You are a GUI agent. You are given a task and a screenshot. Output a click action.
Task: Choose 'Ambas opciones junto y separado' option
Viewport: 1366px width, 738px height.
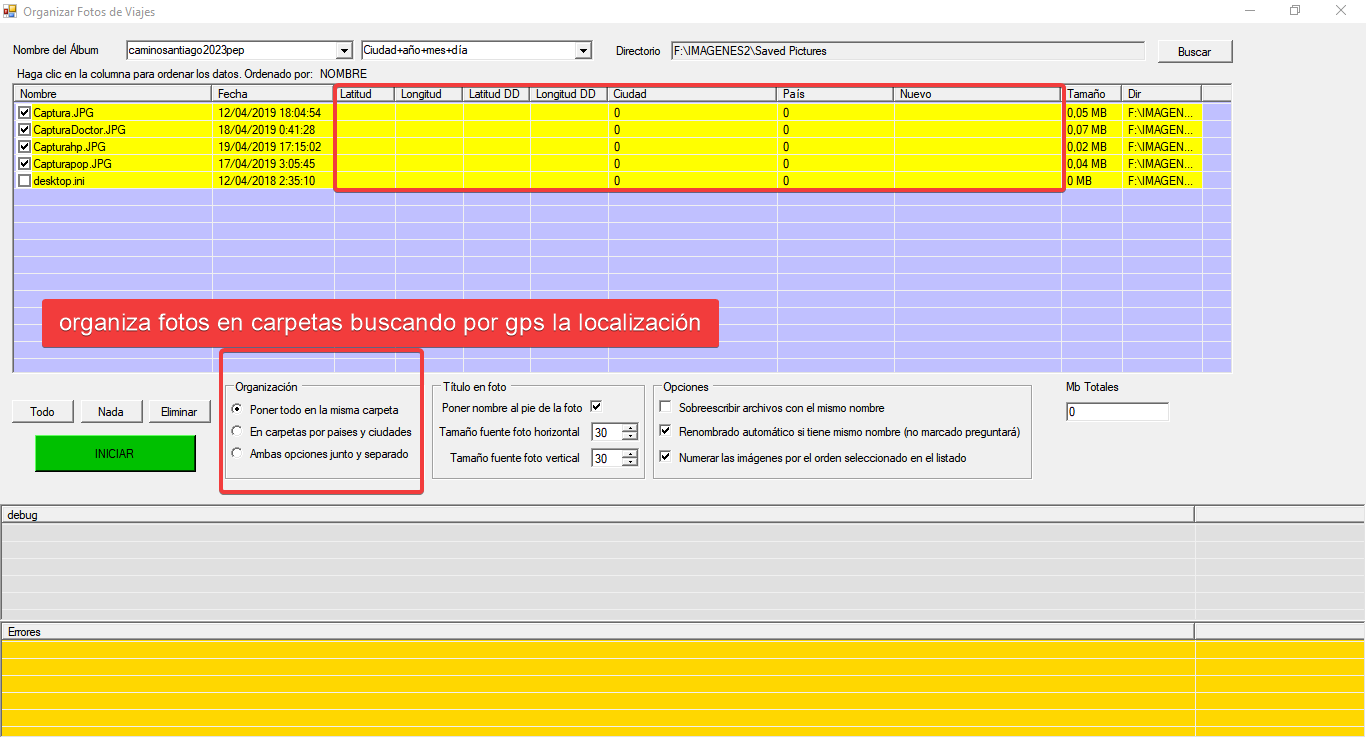coord(236,453)
